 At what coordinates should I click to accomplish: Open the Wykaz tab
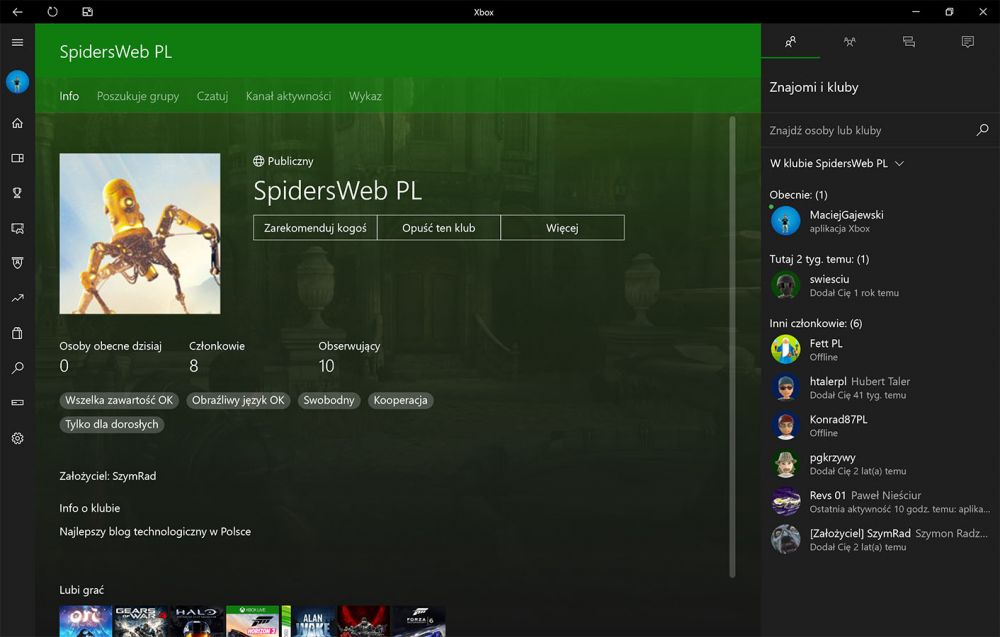tap(365, 96)
